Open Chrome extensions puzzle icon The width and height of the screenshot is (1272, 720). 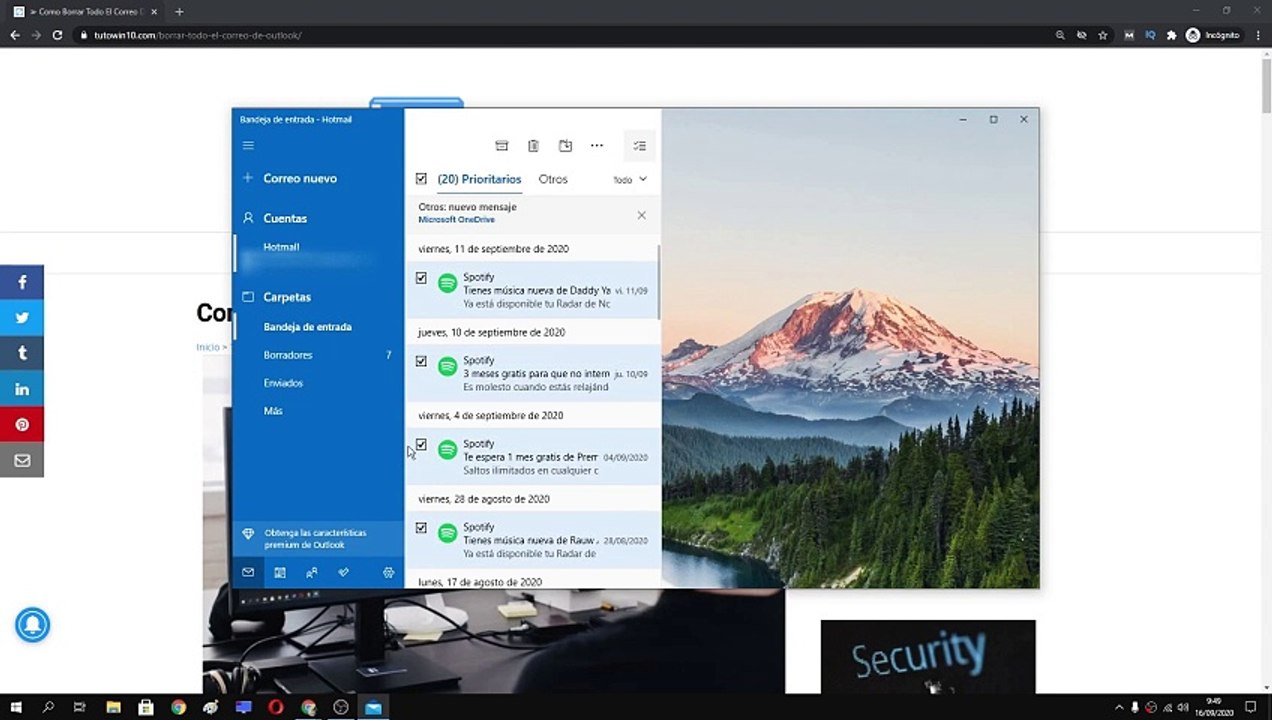(x=1172, y=35)
